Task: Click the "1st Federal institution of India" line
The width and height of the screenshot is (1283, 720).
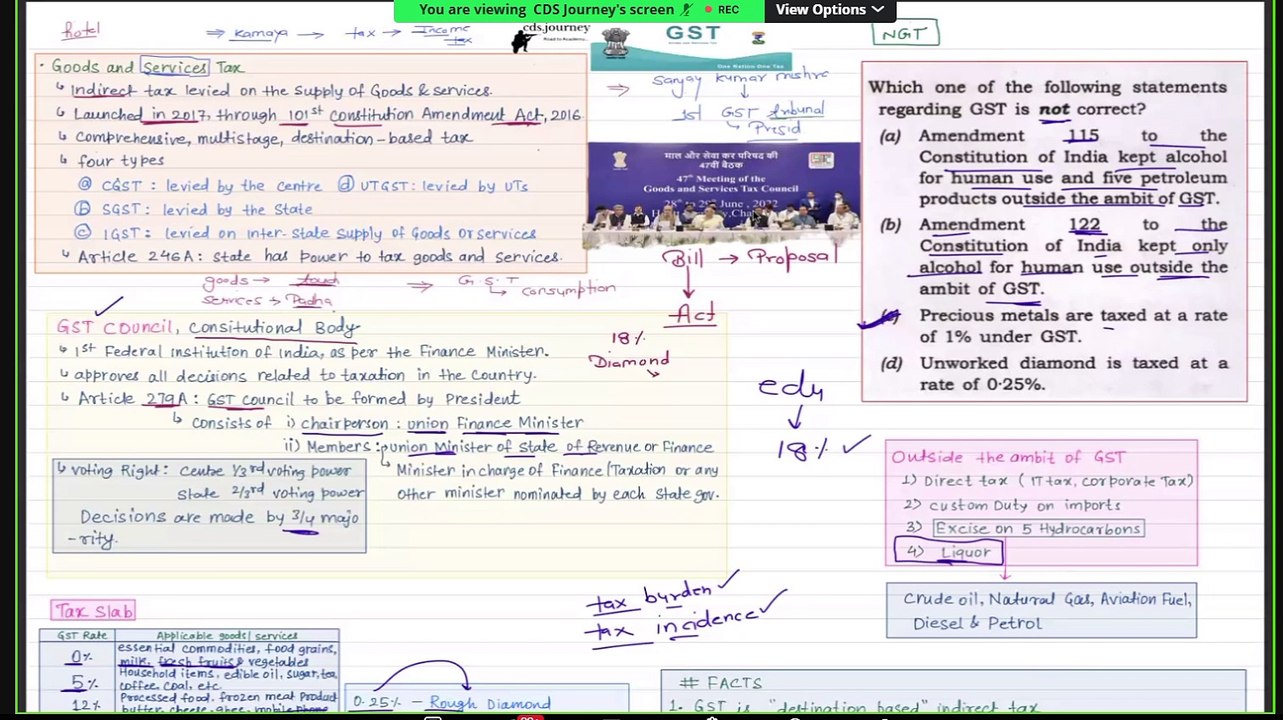Action: [x=312, y=351]
